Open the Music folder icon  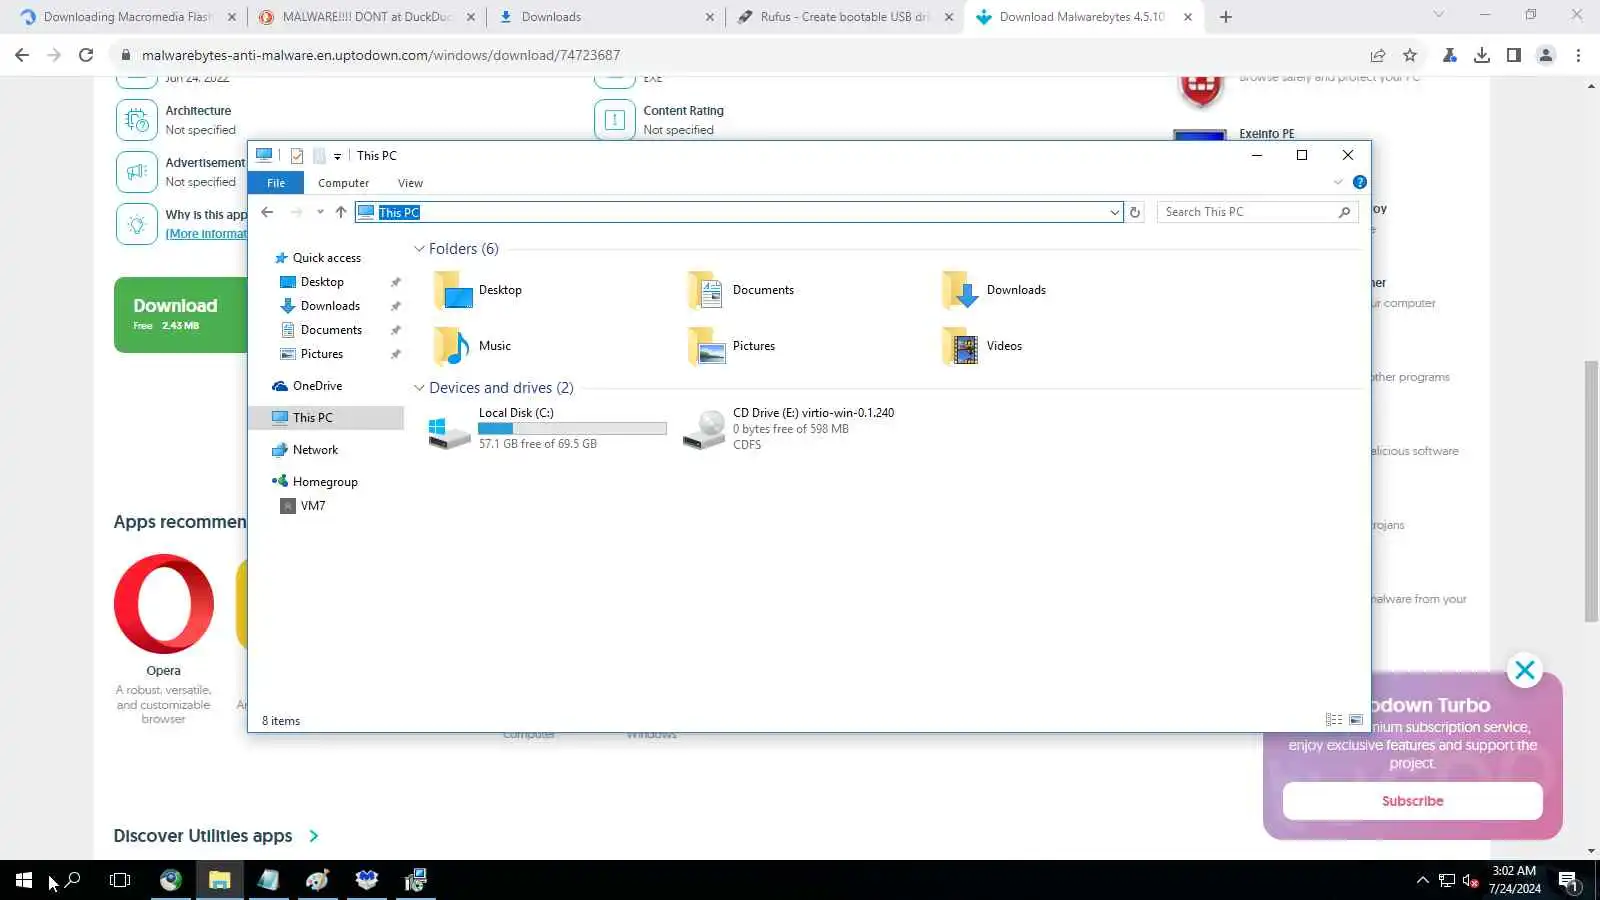pyautogui.click(x=453, y=346)
